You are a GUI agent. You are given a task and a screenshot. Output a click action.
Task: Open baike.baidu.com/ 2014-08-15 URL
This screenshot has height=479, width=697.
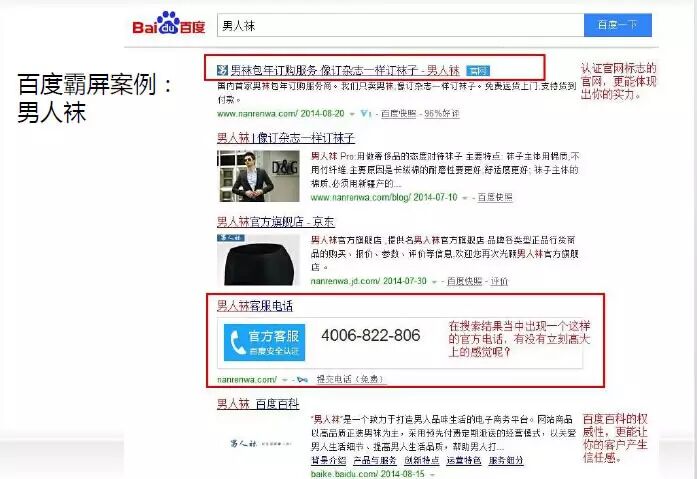click(368, 474)
